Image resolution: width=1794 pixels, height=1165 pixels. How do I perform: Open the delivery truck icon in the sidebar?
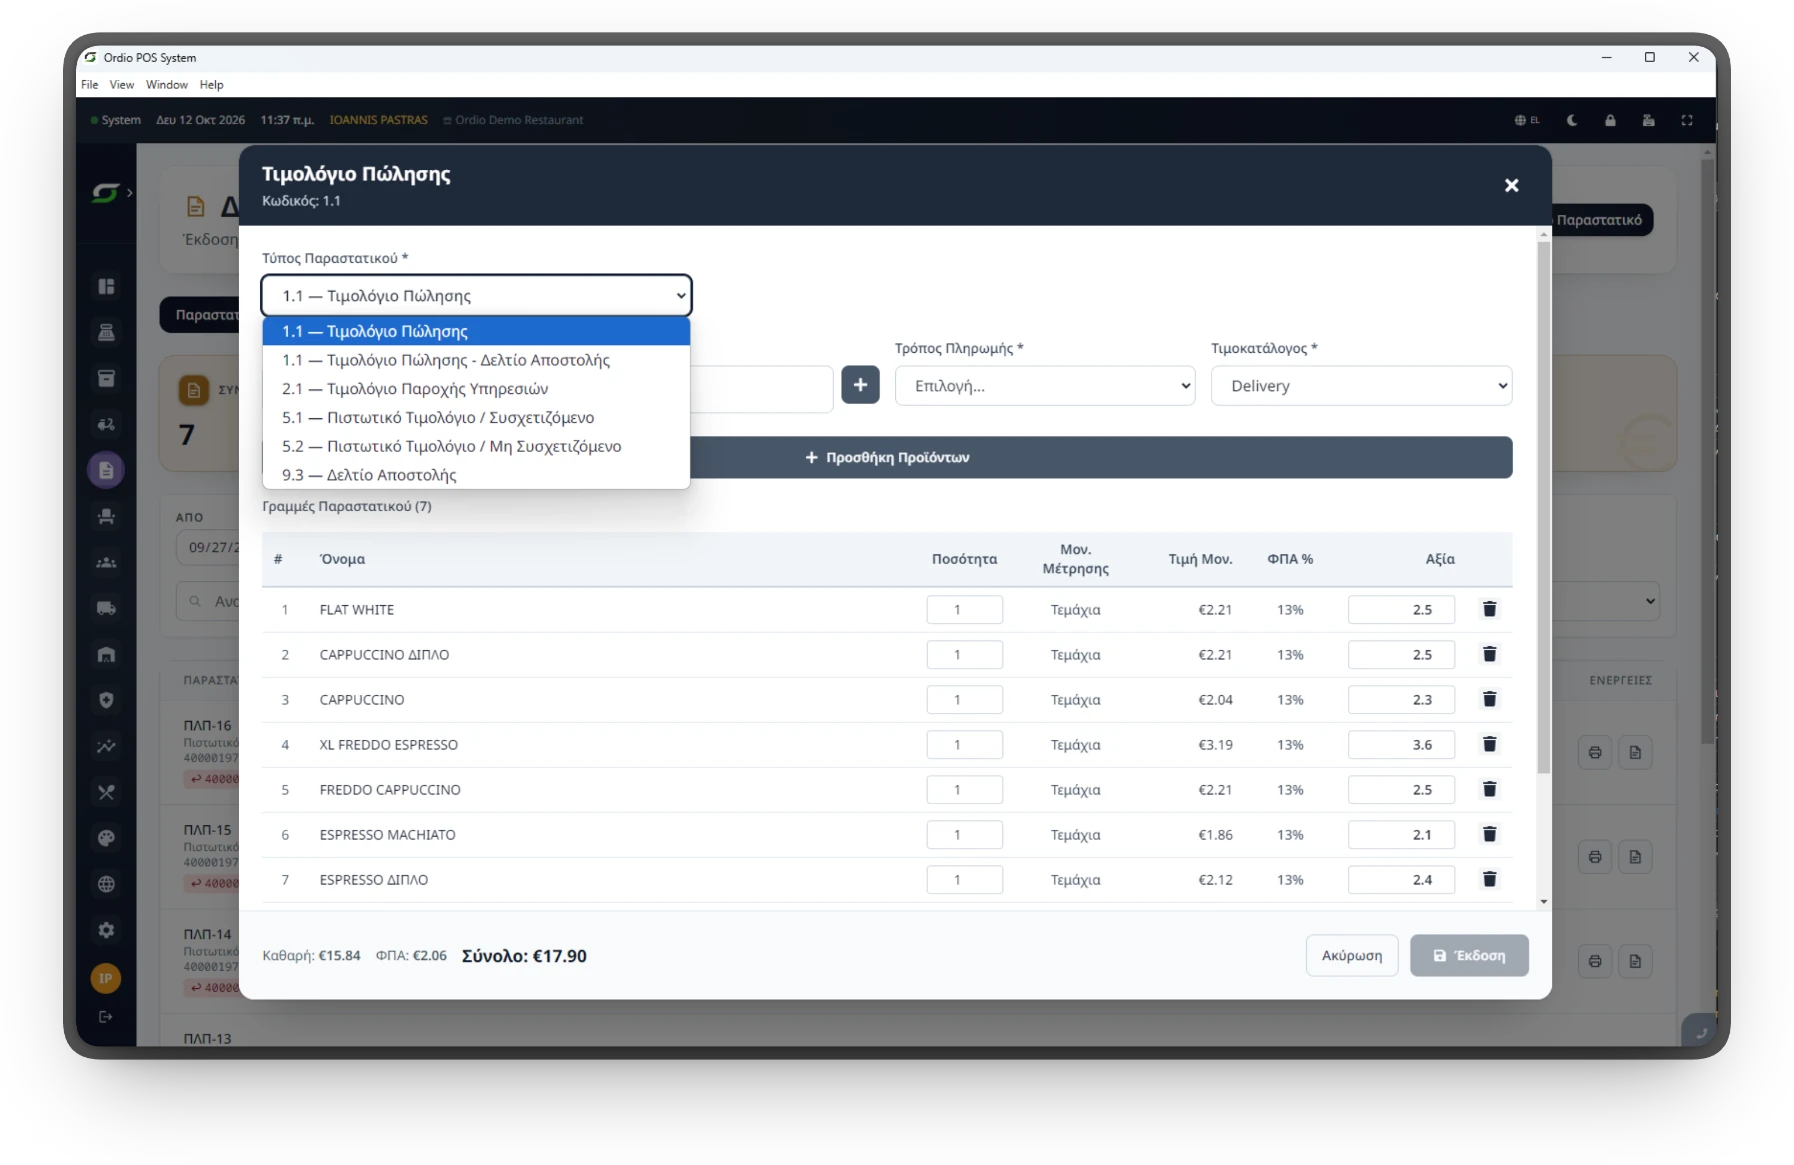[x=106, y=608]
